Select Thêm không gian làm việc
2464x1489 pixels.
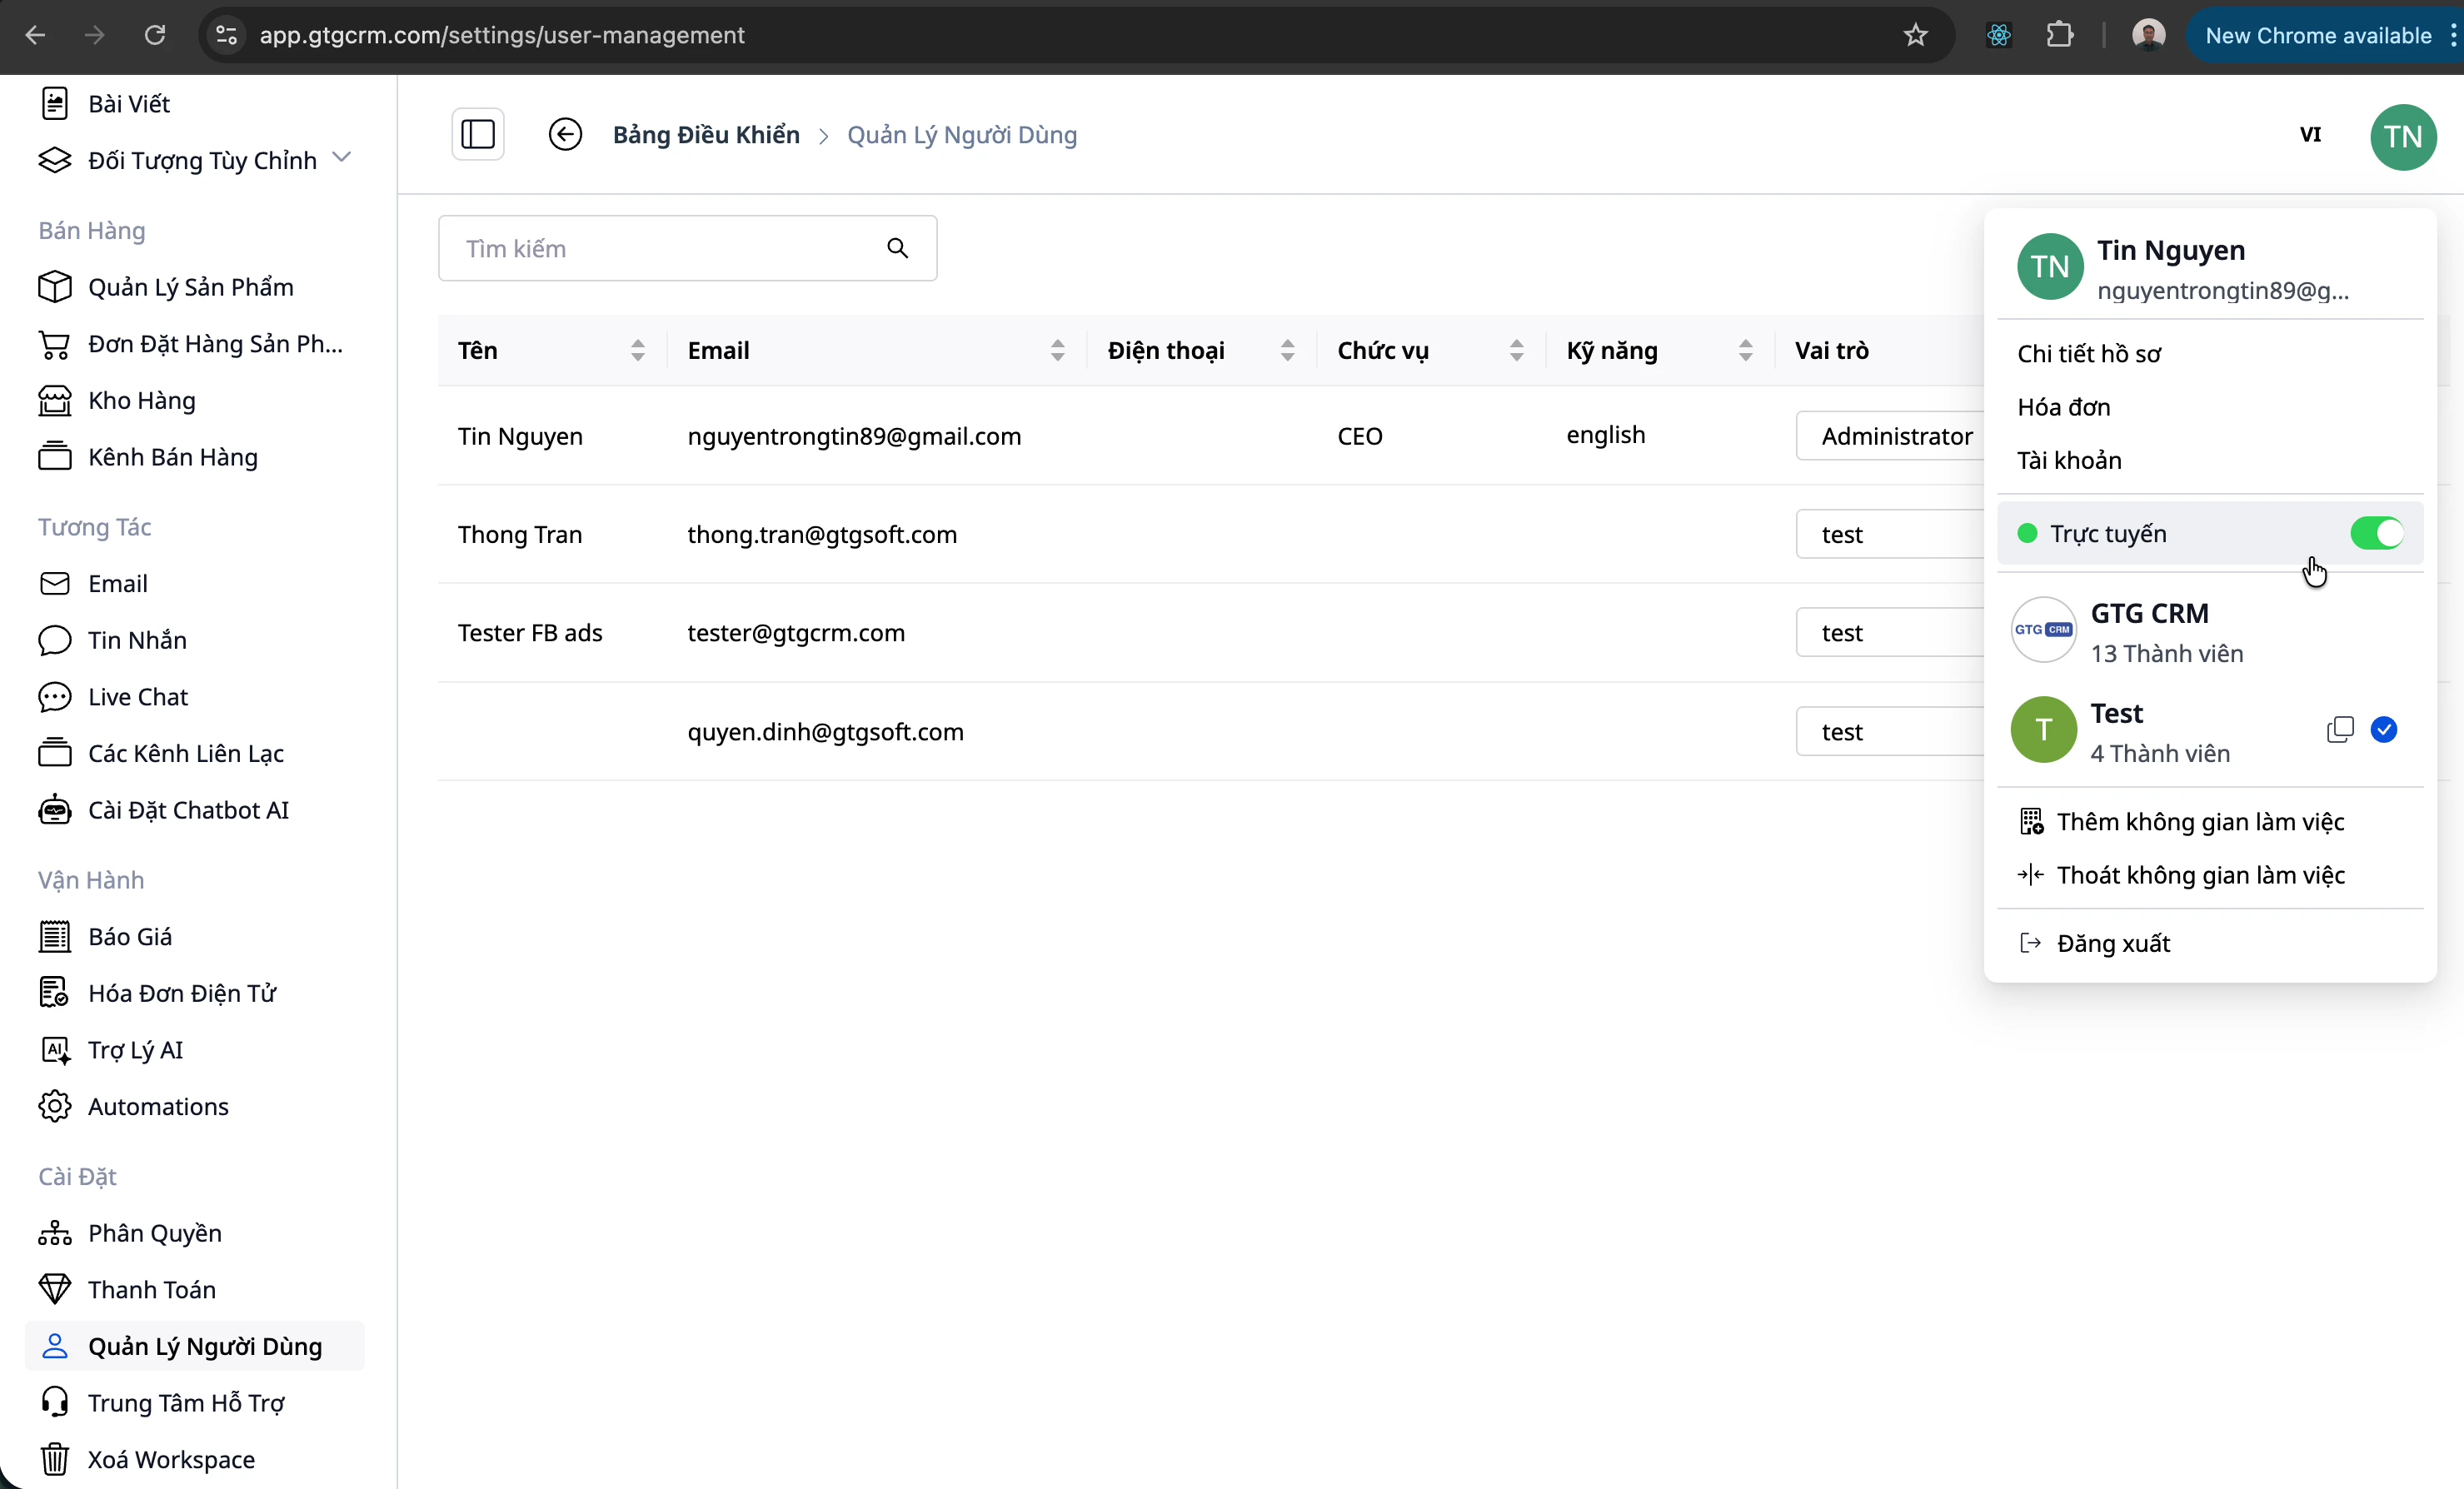pos(2199,822)
